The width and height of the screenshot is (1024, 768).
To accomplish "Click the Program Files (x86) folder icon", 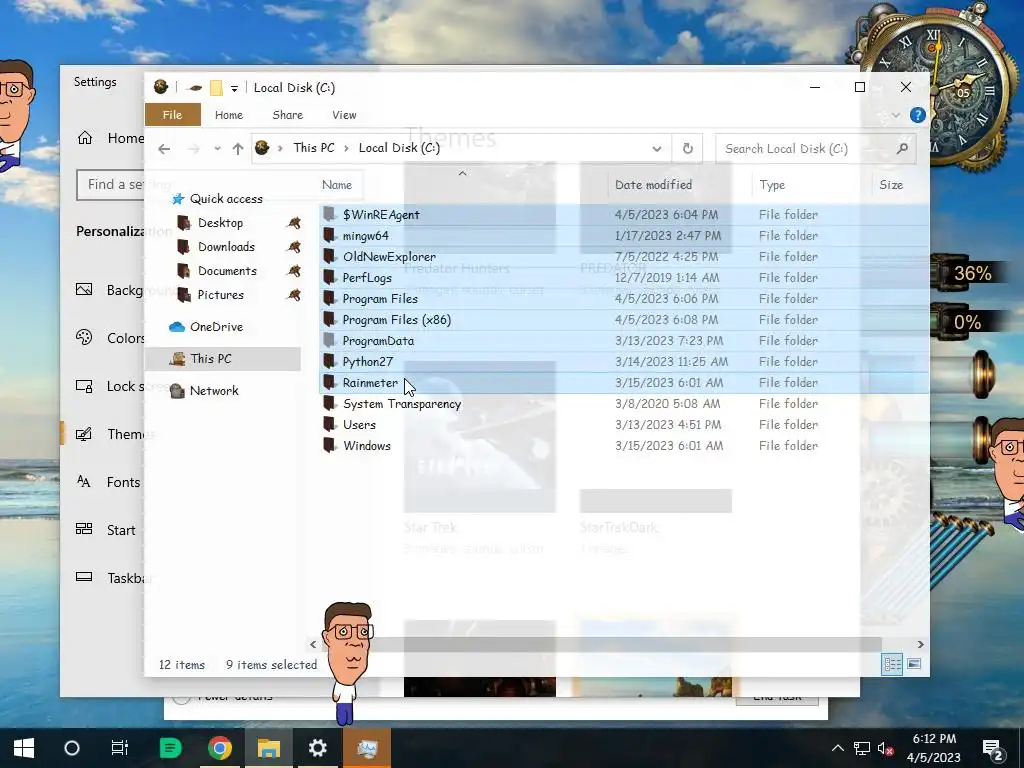I will click(330, 319).
